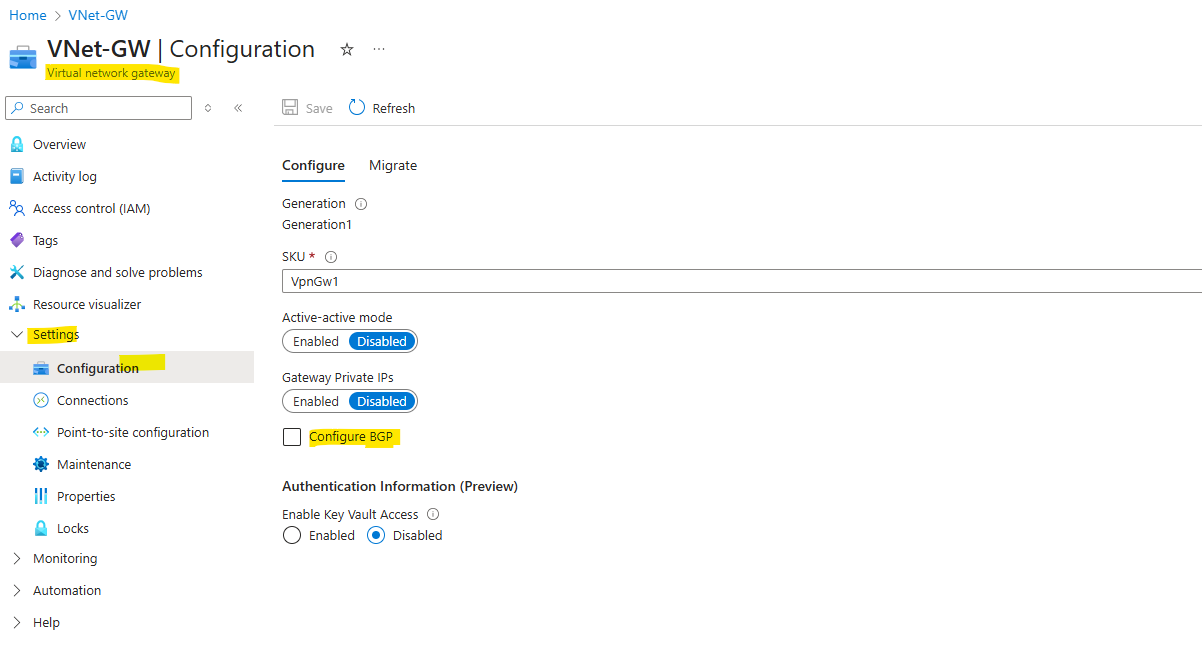Expand the Help section
Viewport: 1202px width, 656px height.
coord(16,622)
